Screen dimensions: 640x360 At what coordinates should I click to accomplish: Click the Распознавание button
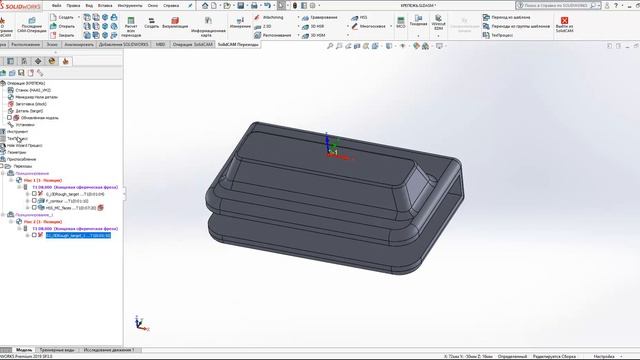click(273, 35)
